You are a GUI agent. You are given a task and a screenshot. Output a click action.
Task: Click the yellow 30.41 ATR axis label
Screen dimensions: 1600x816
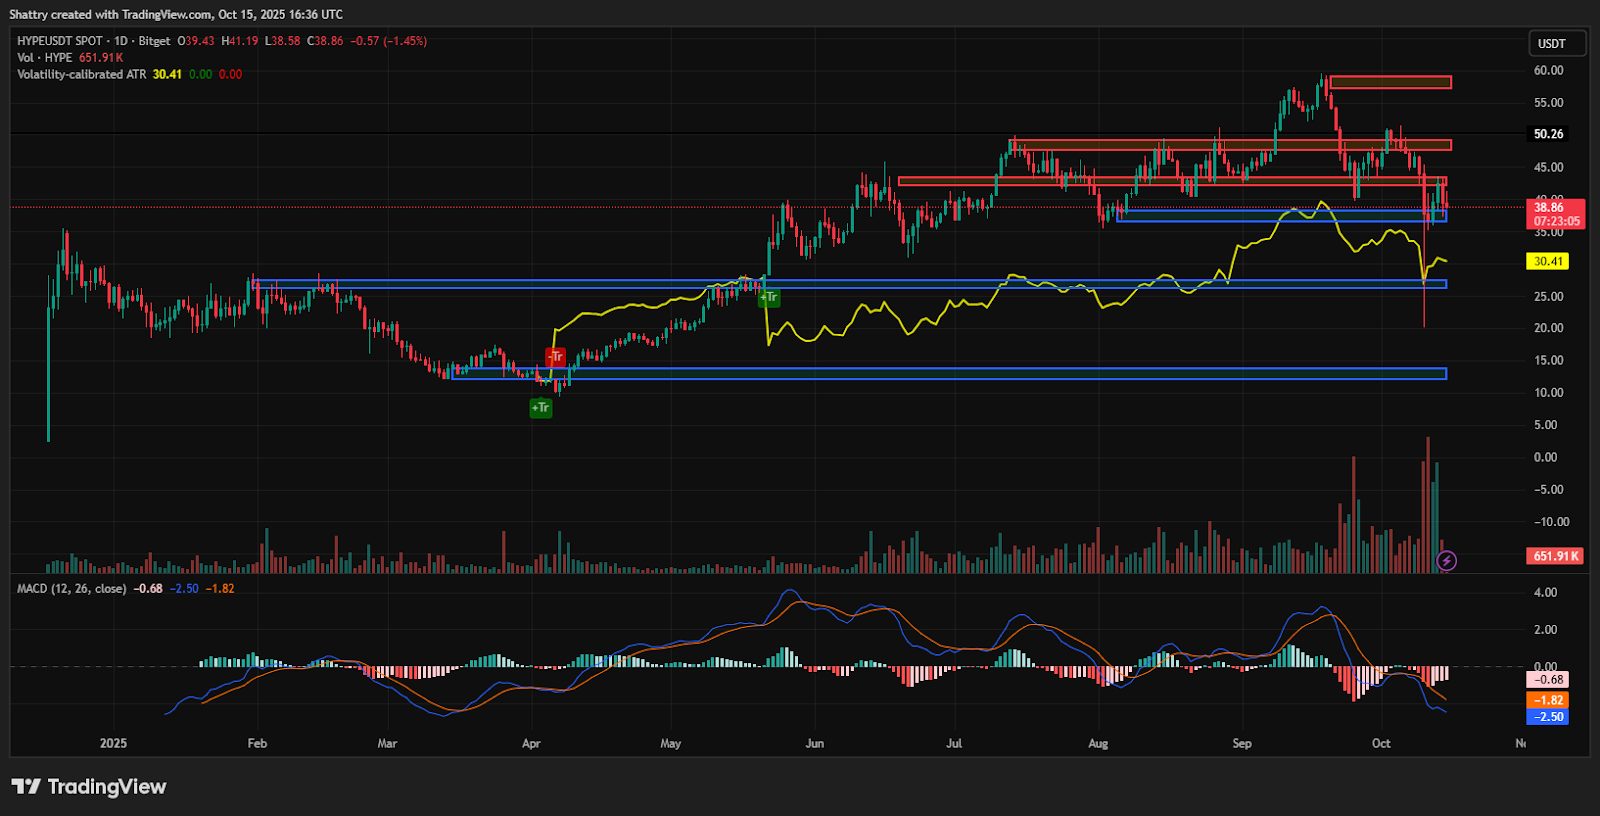pyautogui.click(x=1548, y=262)
